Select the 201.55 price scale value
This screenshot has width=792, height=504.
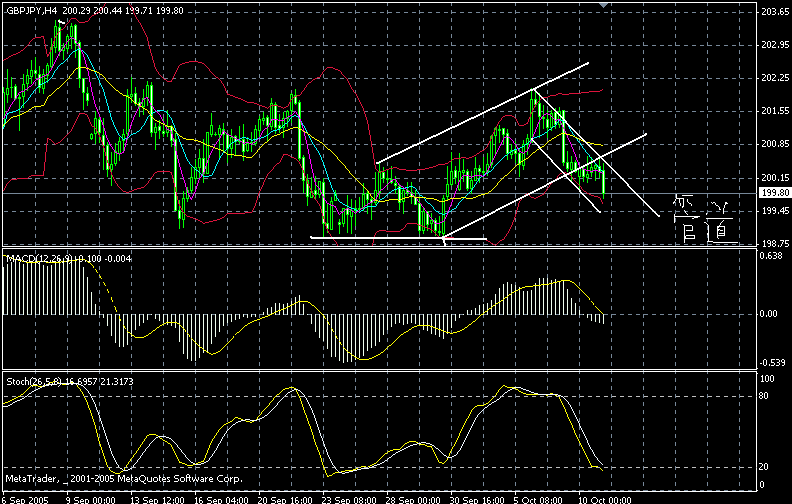click(775, 111)
